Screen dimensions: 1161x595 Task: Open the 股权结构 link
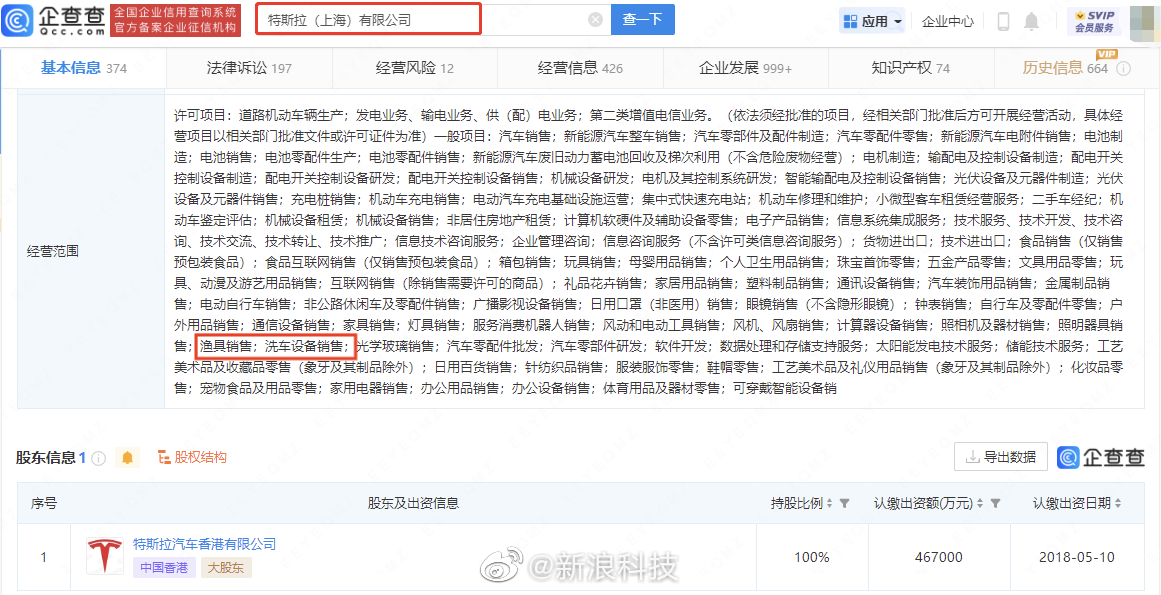(192, 457)
